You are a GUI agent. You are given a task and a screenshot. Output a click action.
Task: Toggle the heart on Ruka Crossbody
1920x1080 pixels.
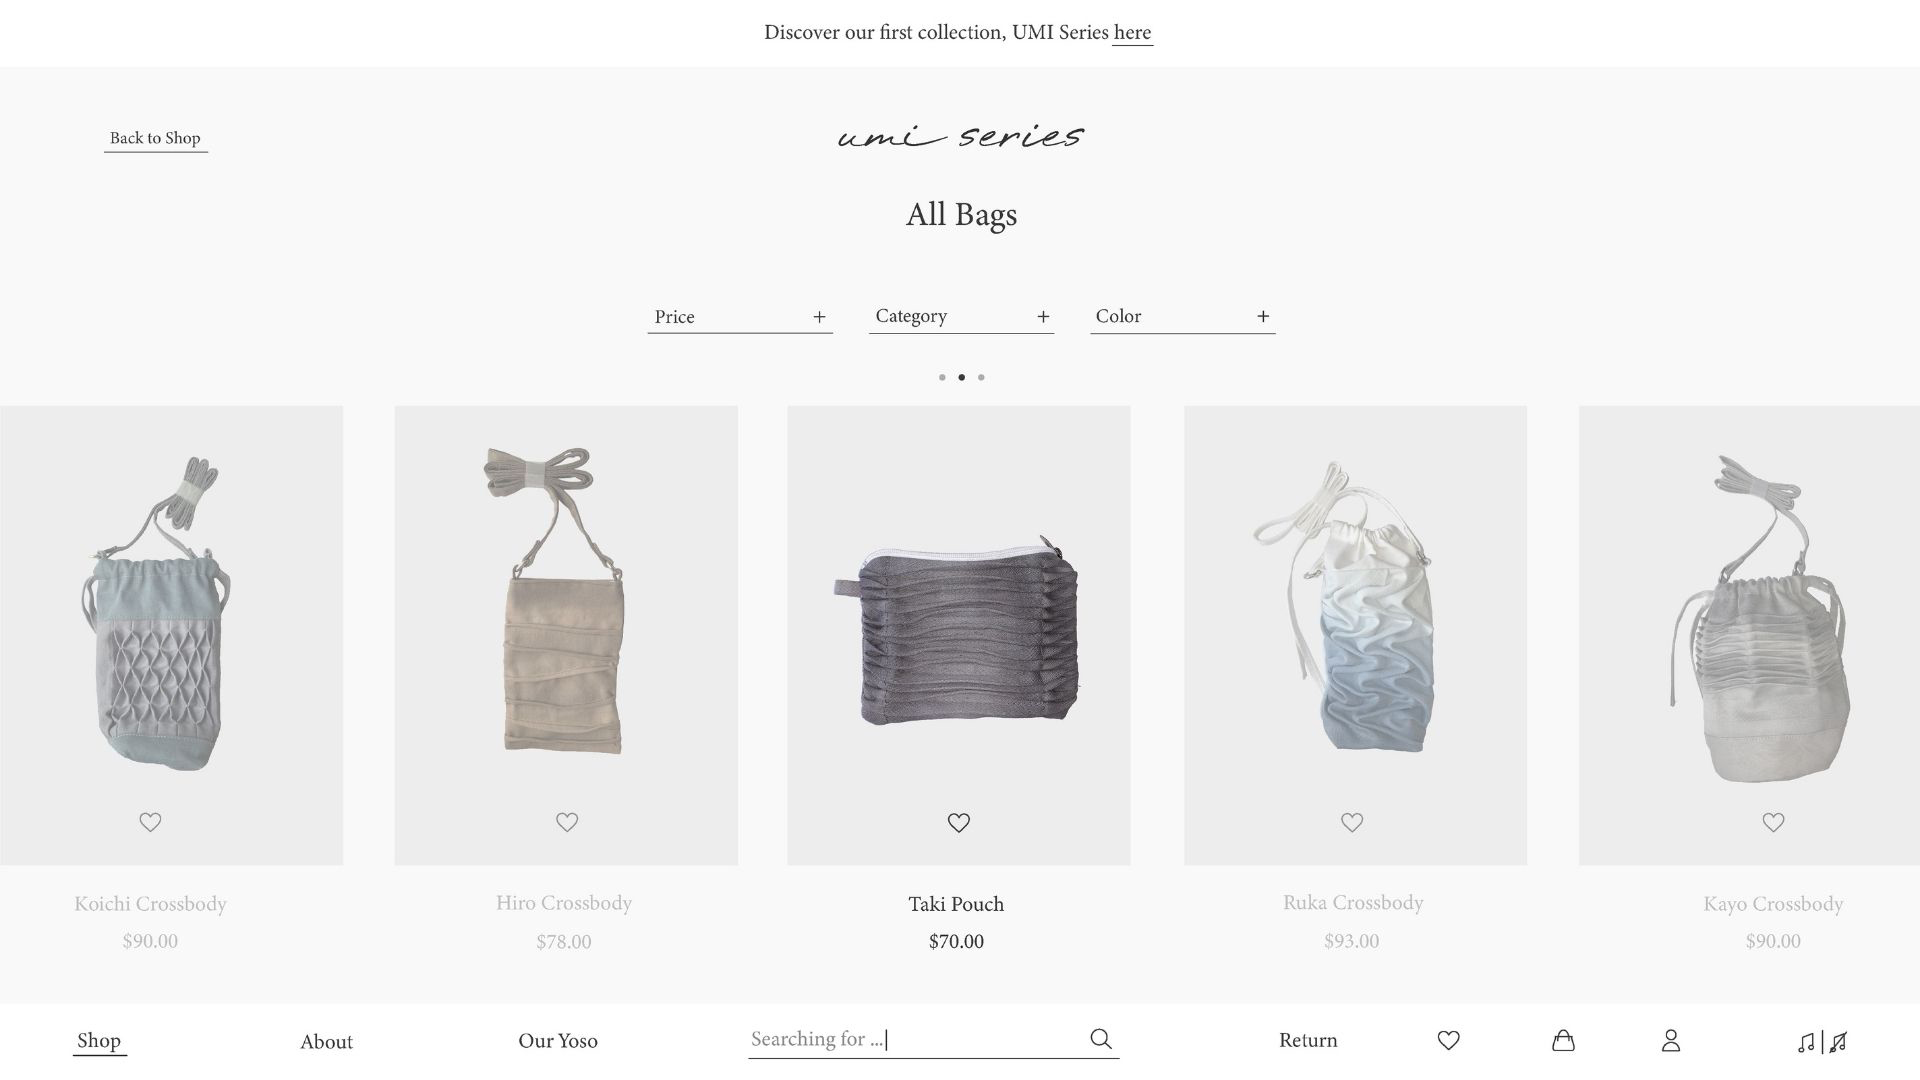tap(1352, 822)
